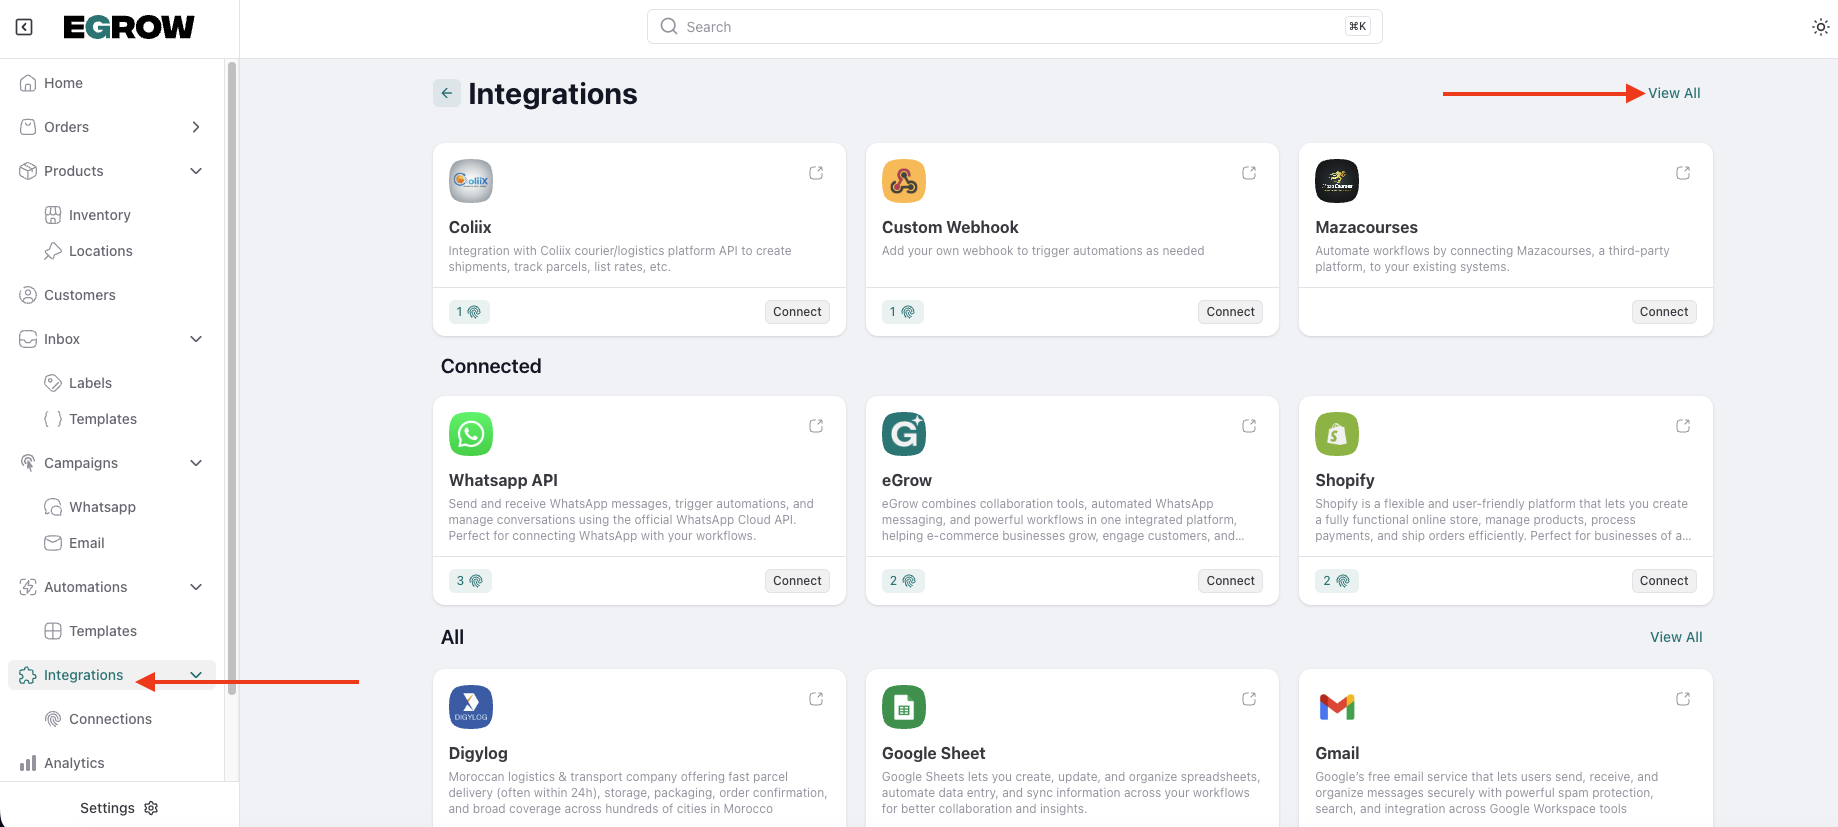Expand the Orders menu chevron

point(196,127)
